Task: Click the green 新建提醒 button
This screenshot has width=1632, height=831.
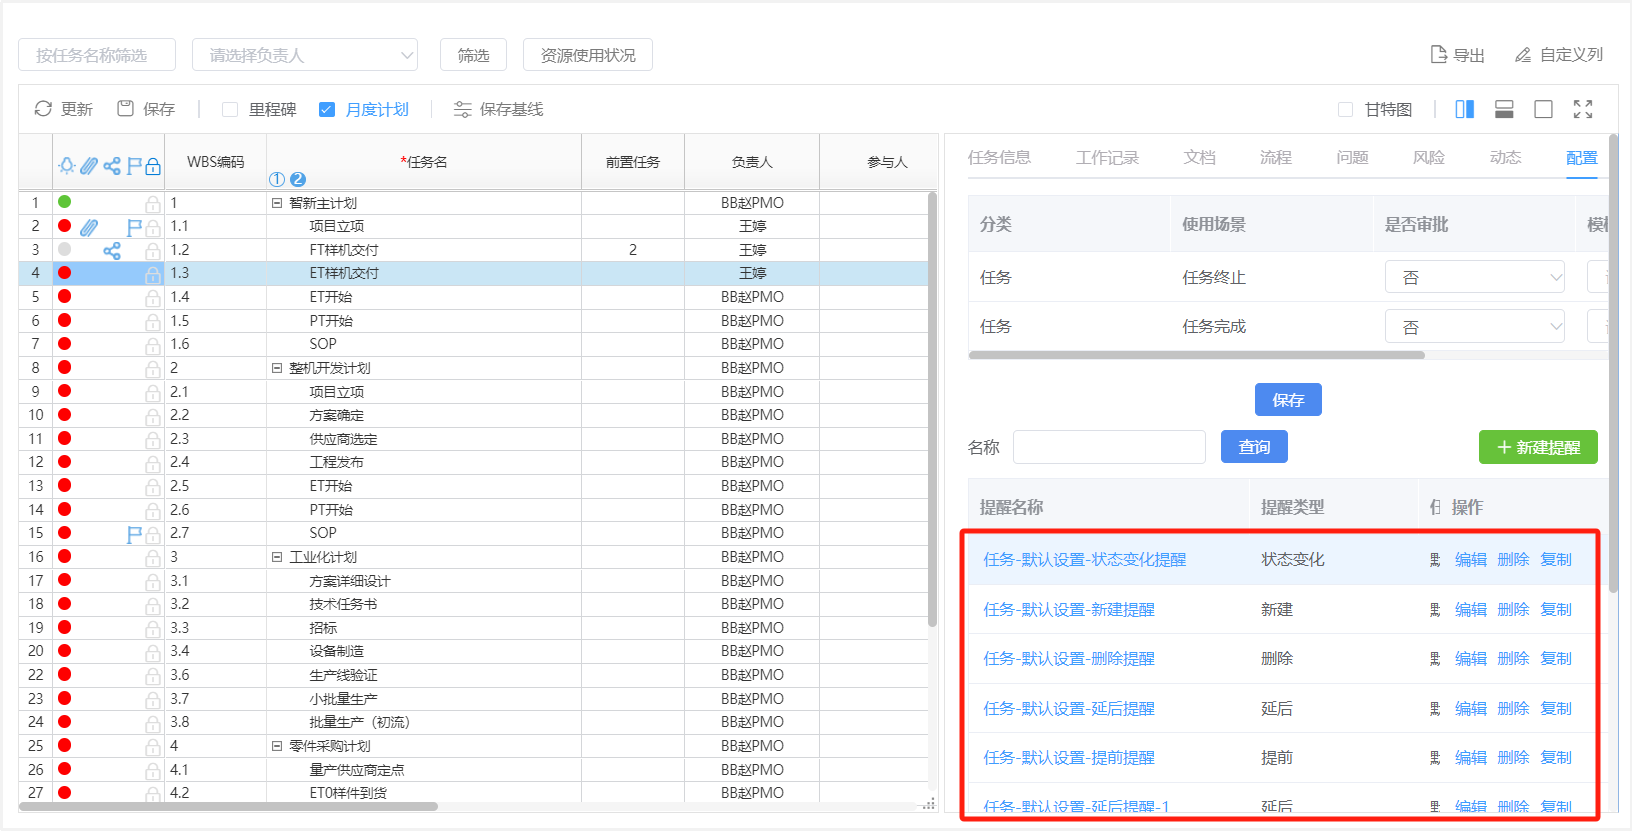Action: point(1537,447)
